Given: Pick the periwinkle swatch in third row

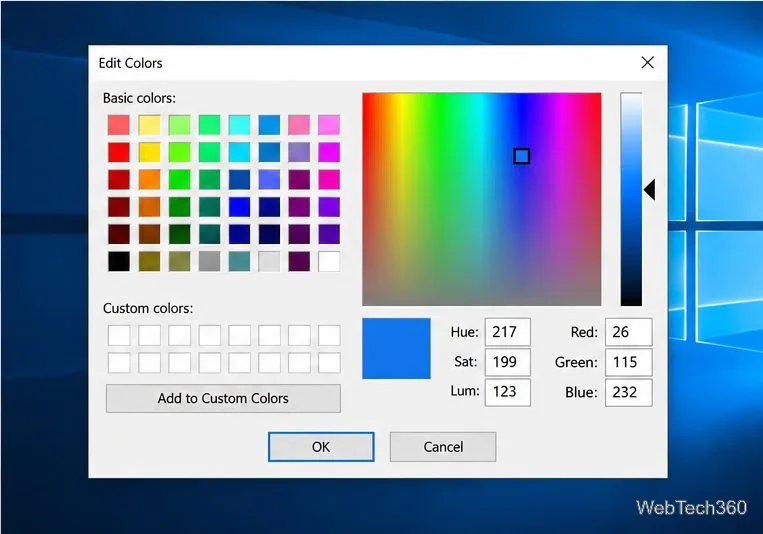Looking at the screenshot, I should coord(269,180).
